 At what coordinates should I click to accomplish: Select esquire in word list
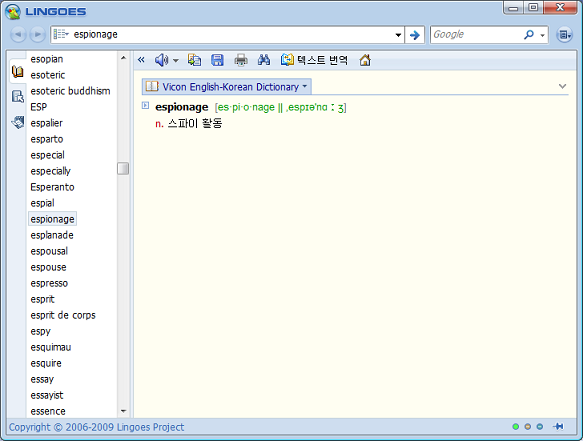coord(46,363)
